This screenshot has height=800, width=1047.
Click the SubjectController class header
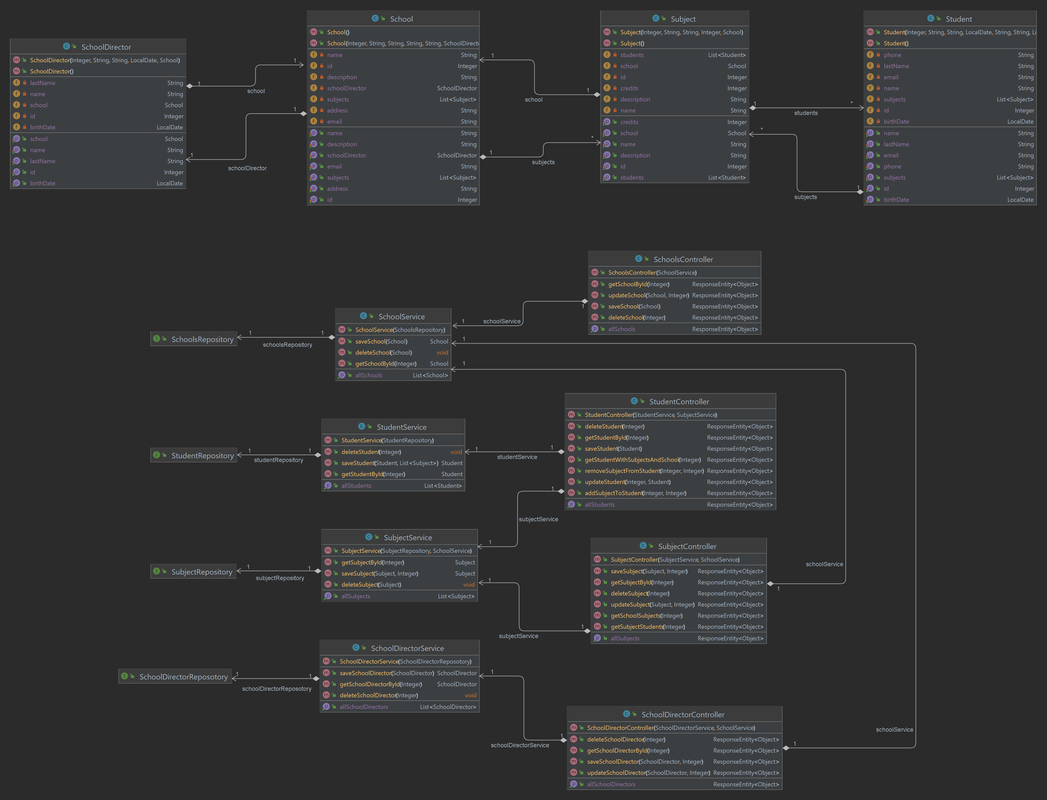[x=678, y=546]
